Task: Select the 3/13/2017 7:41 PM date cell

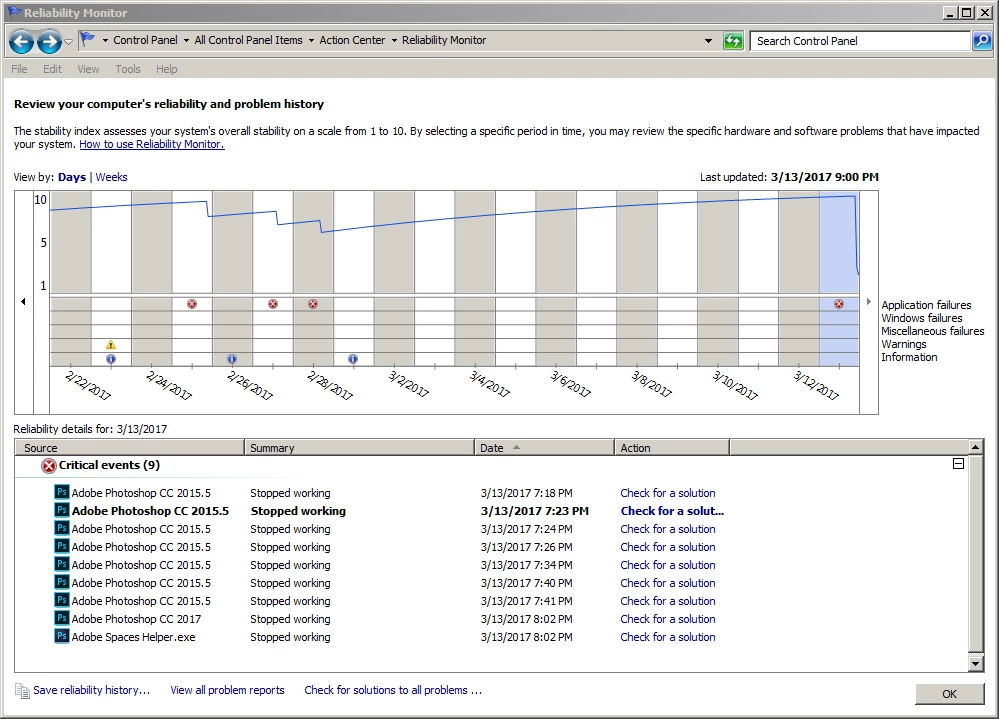Action: tap(526, 601)
